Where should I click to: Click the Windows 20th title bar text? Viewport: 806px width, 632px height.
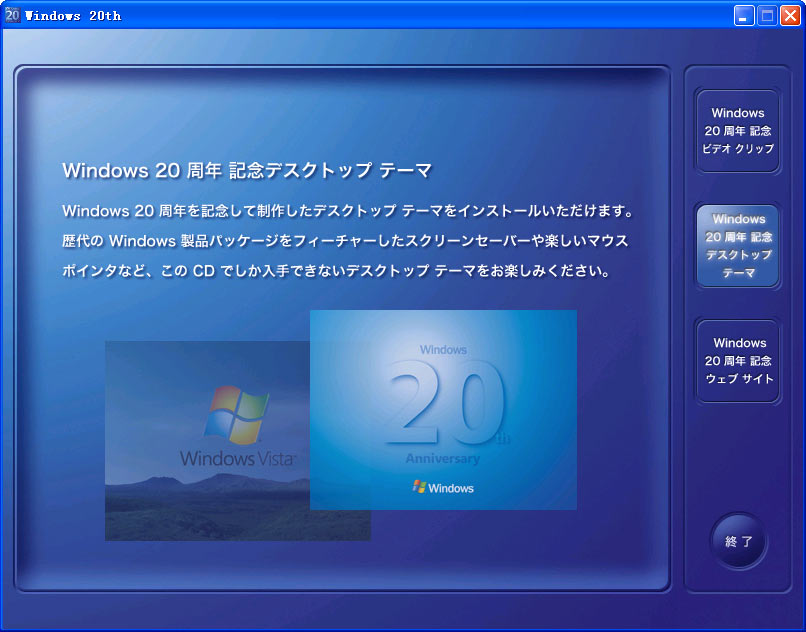point(73,16)
